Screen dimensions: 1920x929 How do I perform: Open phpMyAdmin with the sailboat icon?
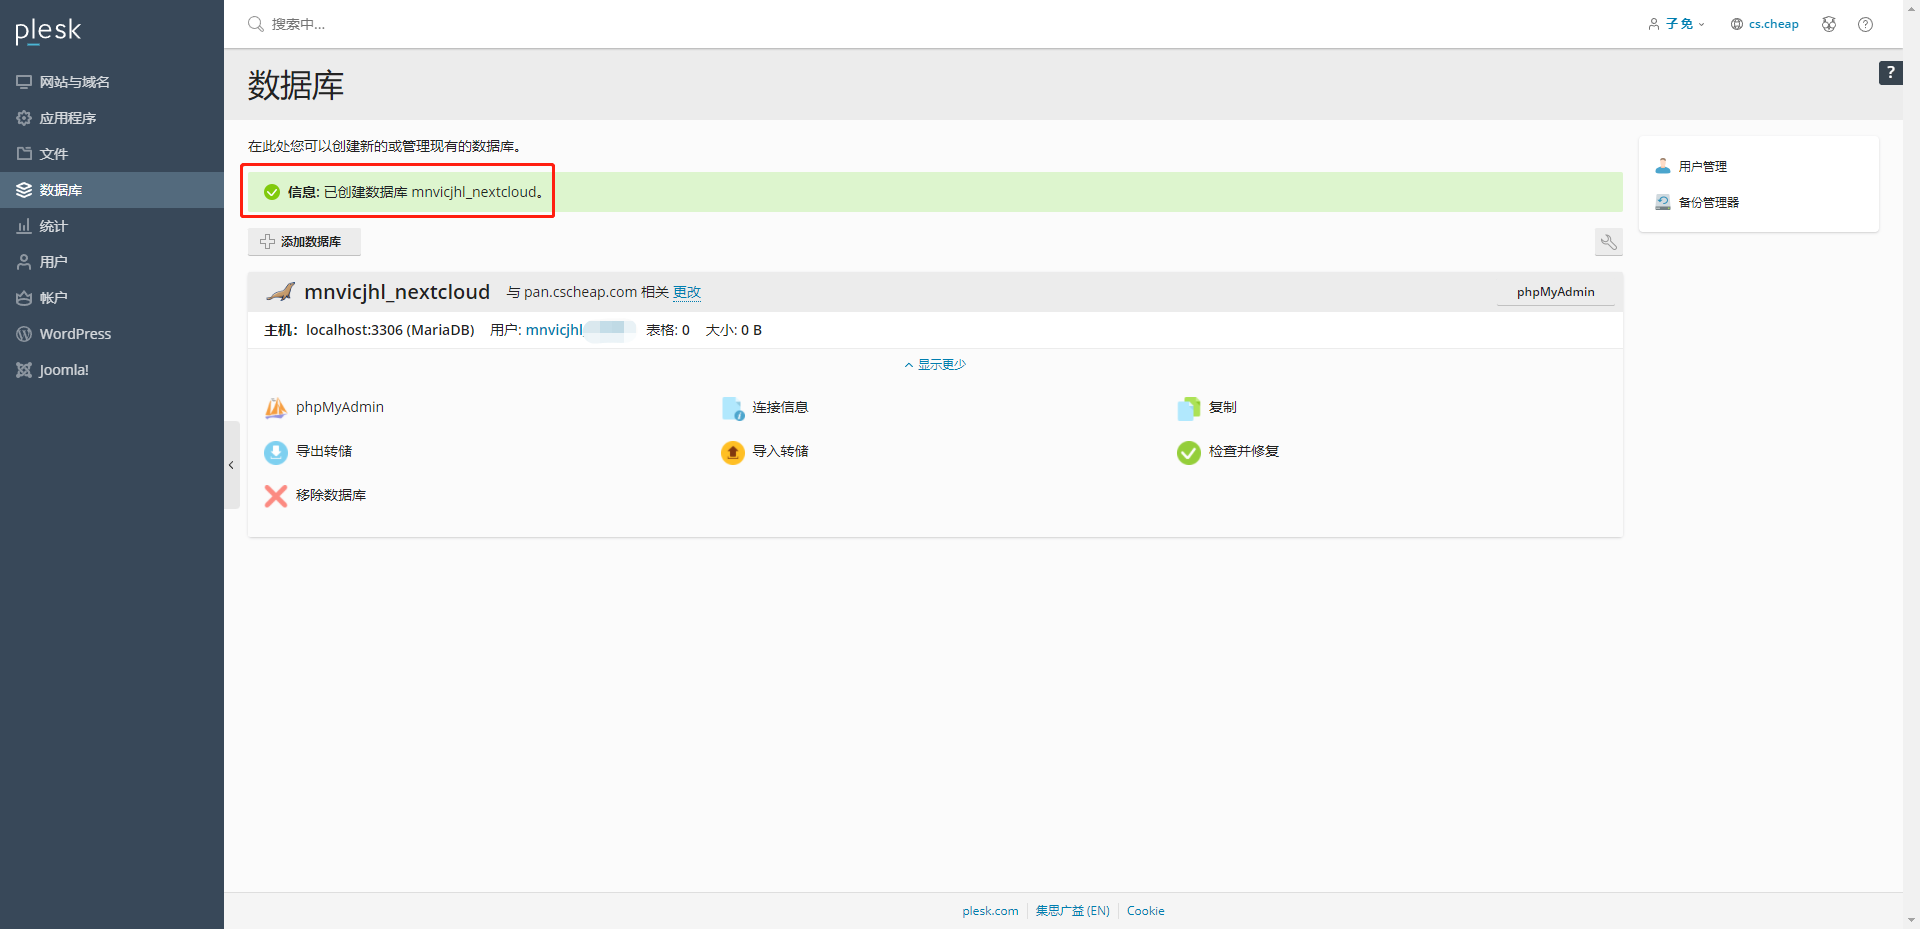pos(276,408)
